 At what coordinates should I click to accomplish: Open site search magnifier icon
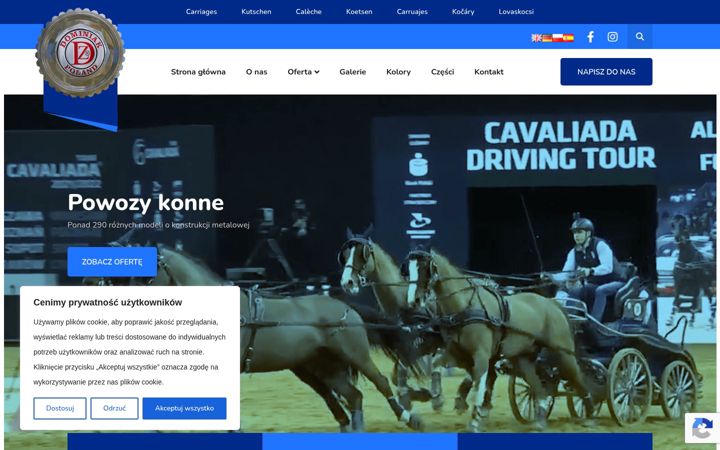pos(640,36)
